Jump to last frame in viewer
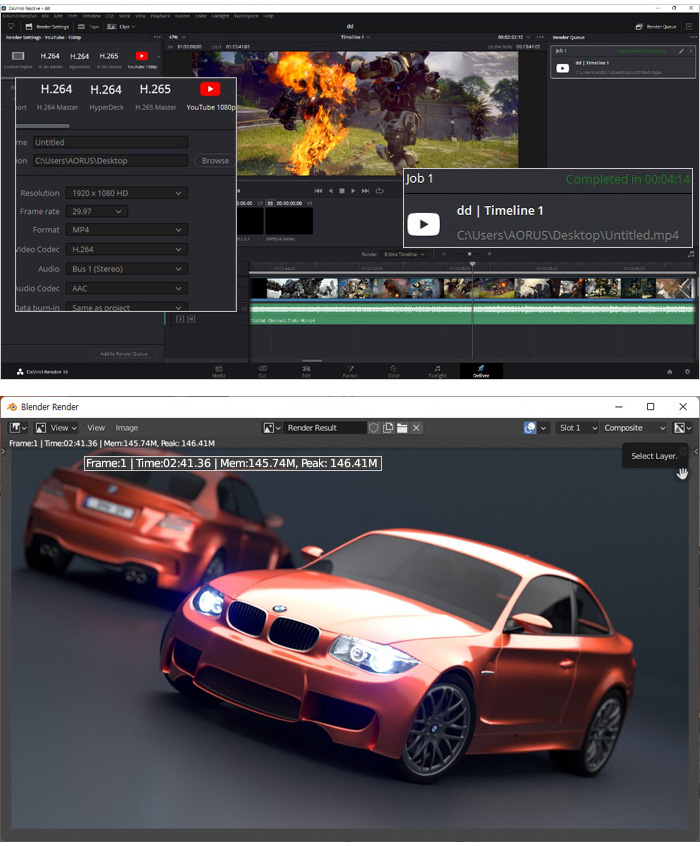 click(365, 191)
